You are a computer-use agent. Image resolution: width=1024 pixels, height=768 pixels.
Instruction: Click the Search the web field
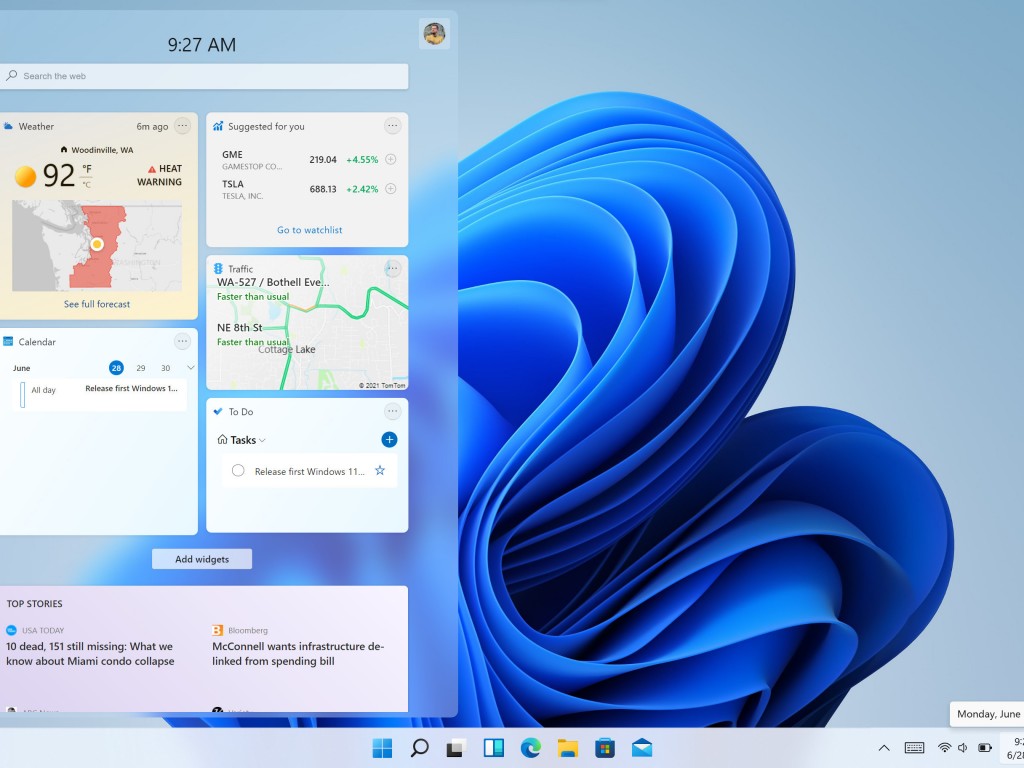pyautogui.click(x=205, y=76)
